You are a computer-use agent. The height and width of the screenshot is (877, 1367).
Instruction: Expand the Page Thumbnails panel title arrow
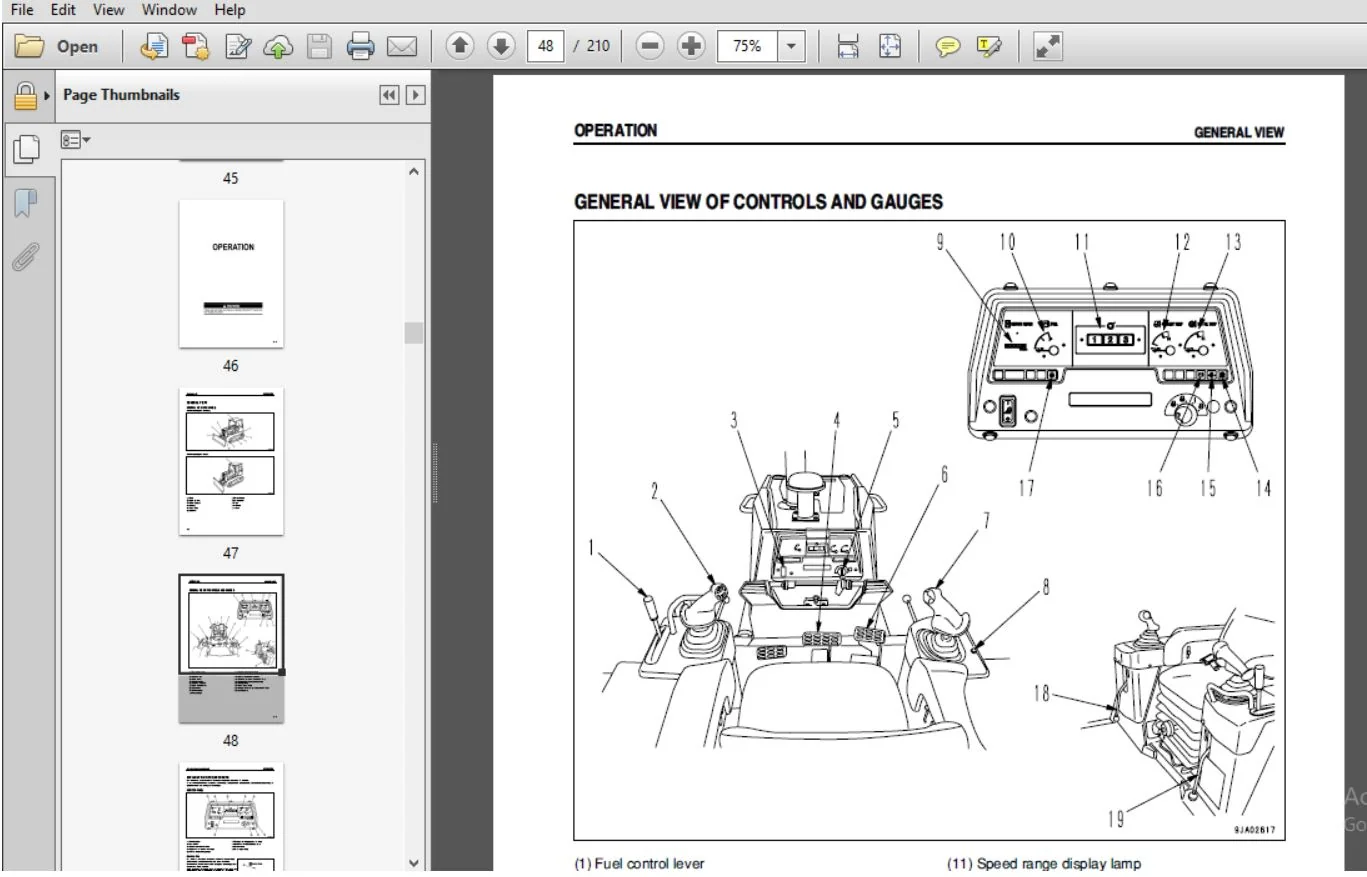tap(47, 96)
